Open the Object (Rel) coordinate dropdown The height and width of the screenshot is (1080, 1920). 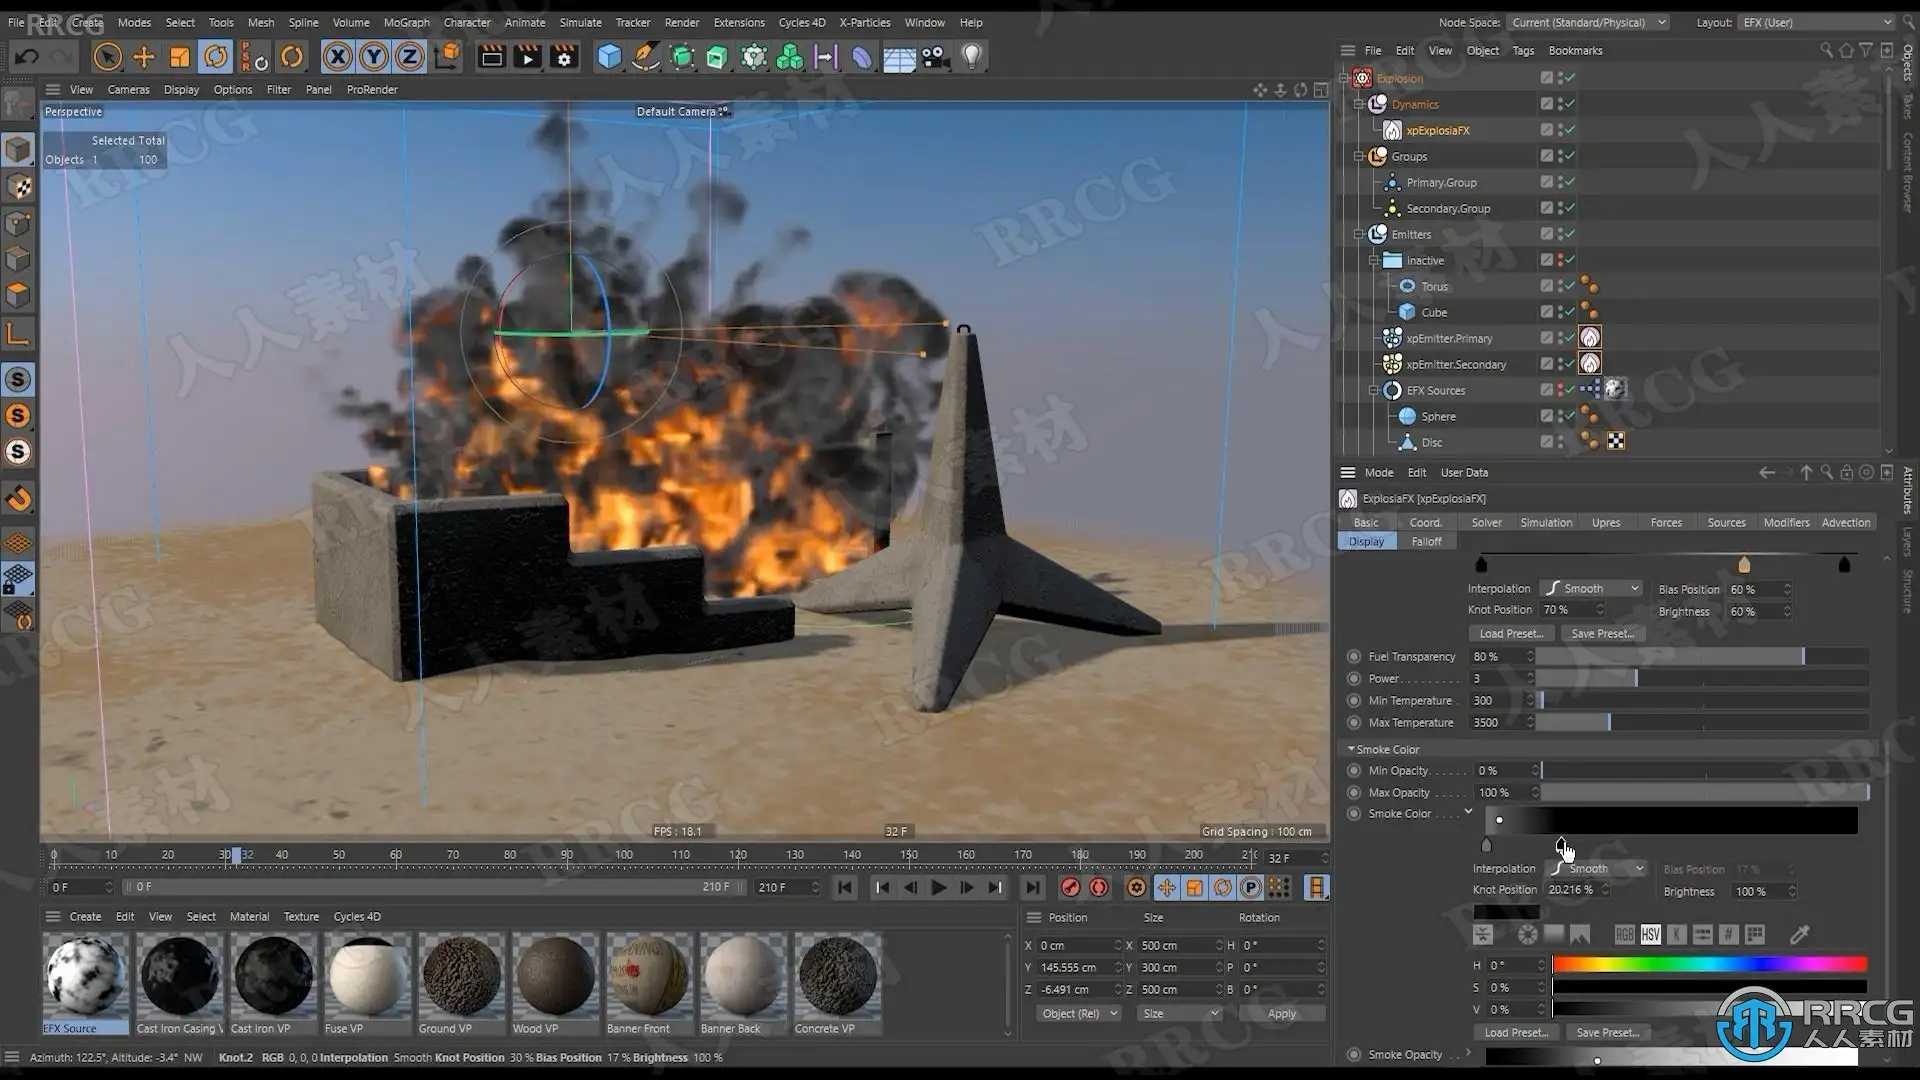coord(1078,1013)
